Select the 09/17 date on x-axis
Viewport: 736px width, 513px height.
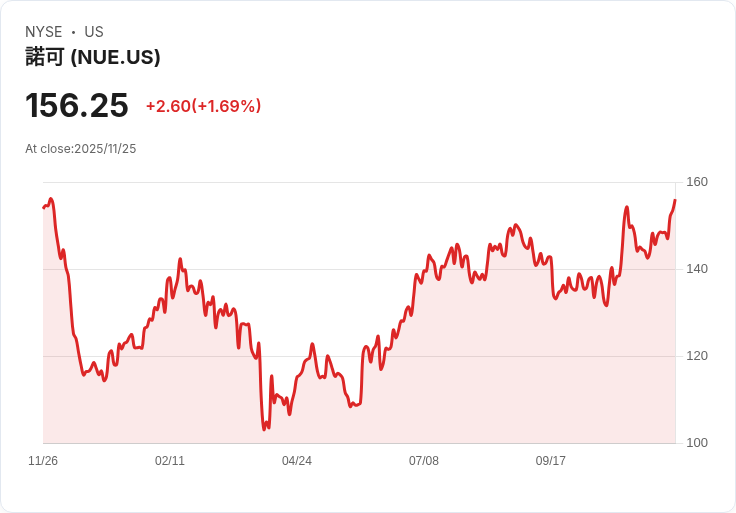tap(551, 461)
